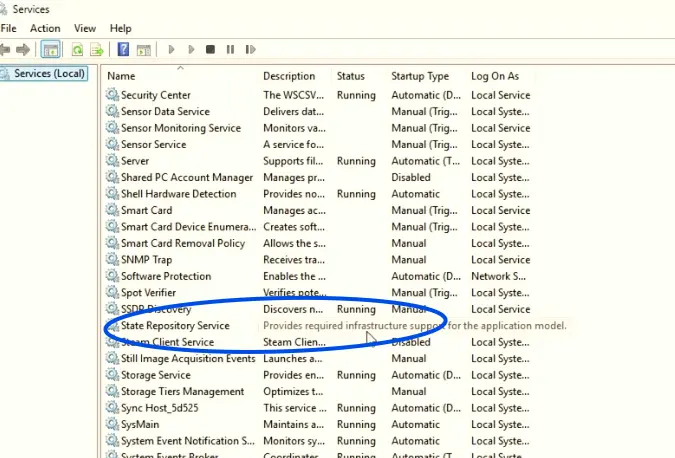The width and height of the screenshot is (675, 458).
Task: Click the Pause Service toolbar icon
Action: click(230, 50)
